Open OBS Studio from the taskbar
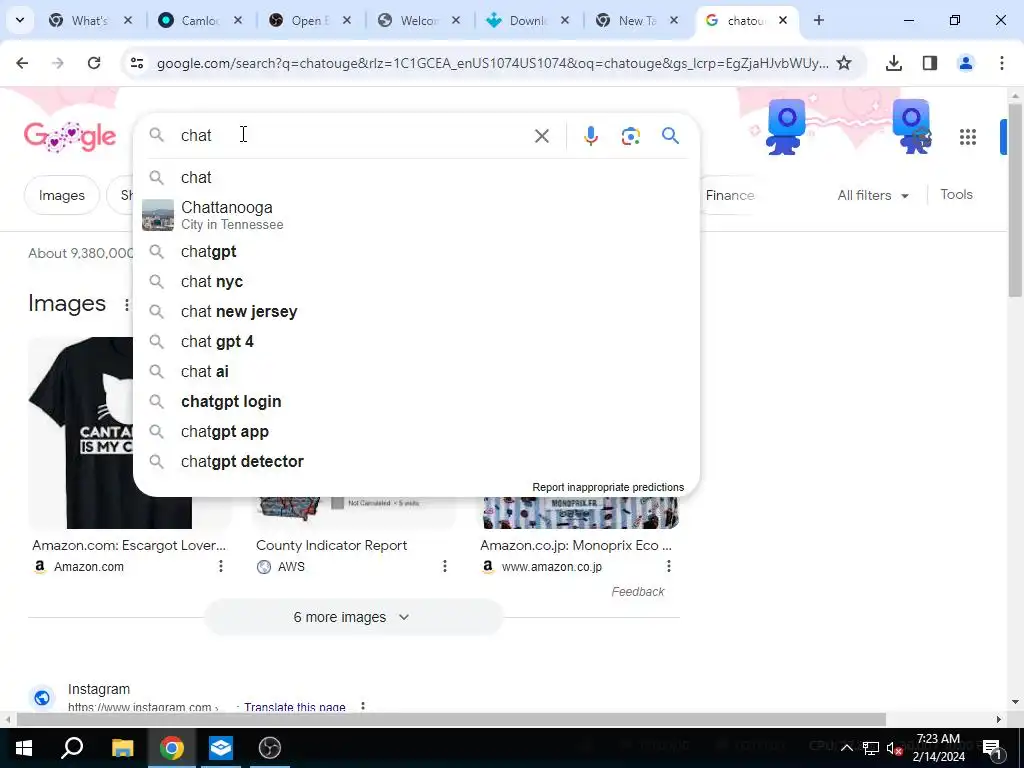1024x768 pixels. 270,748
